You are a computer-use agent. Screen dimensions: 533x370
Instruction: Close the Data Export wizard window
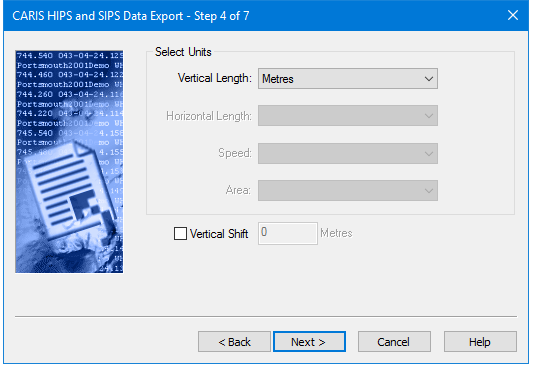coord(513,15)
